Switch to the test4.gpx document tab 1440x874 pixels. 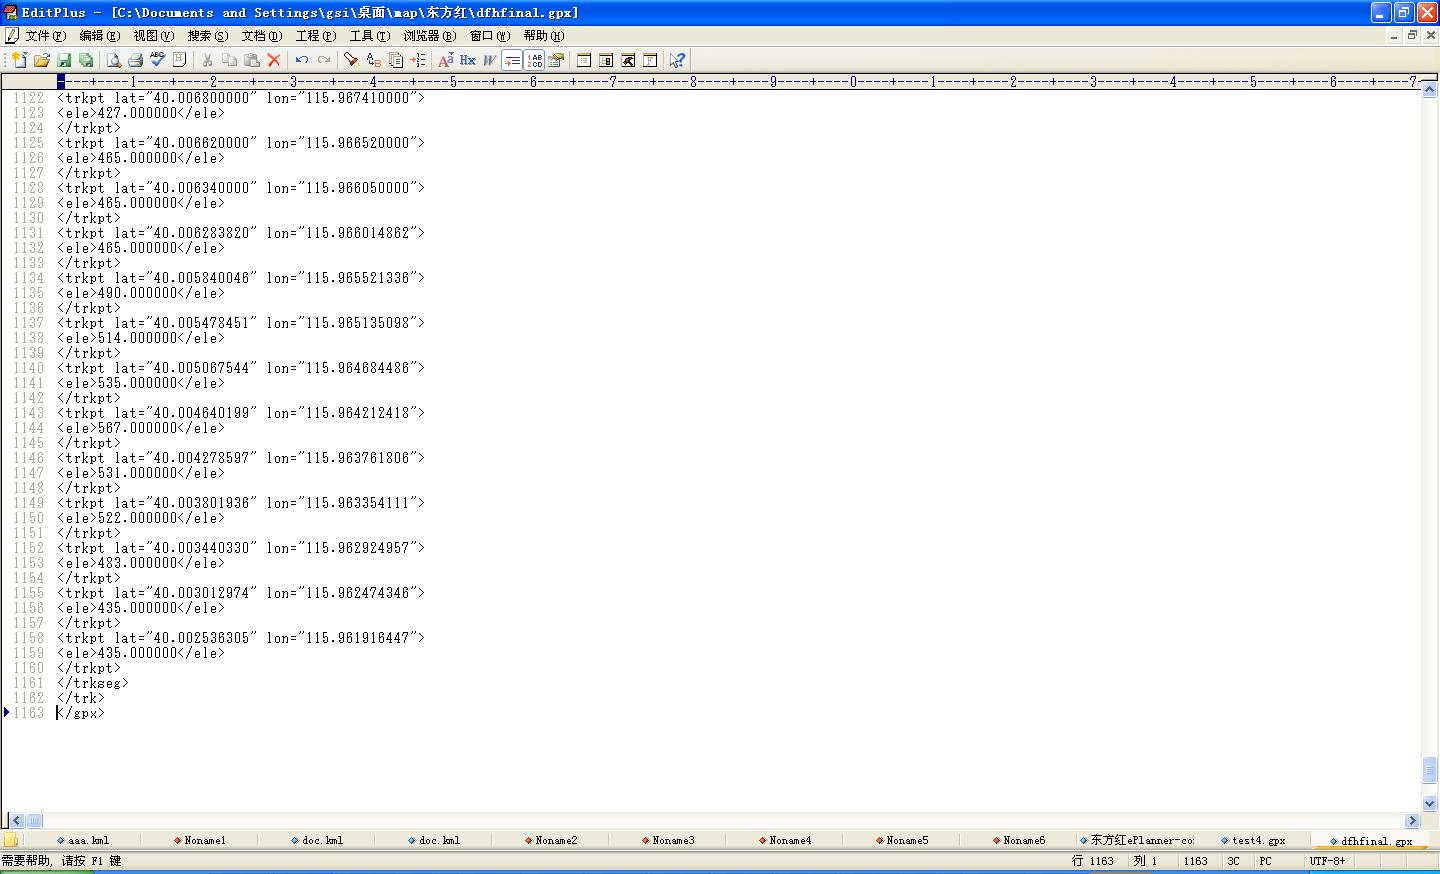tap(1257, 840)
